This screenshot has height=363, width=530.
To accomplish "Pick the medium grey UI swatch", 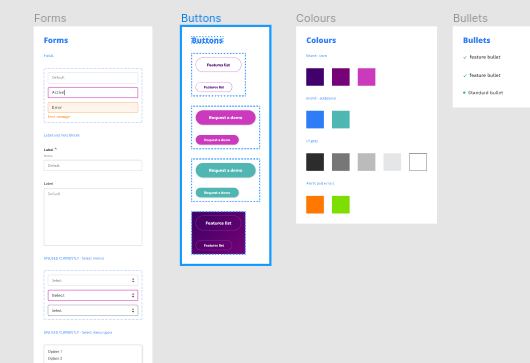I will pyautogui.click(x=341, y=162).
